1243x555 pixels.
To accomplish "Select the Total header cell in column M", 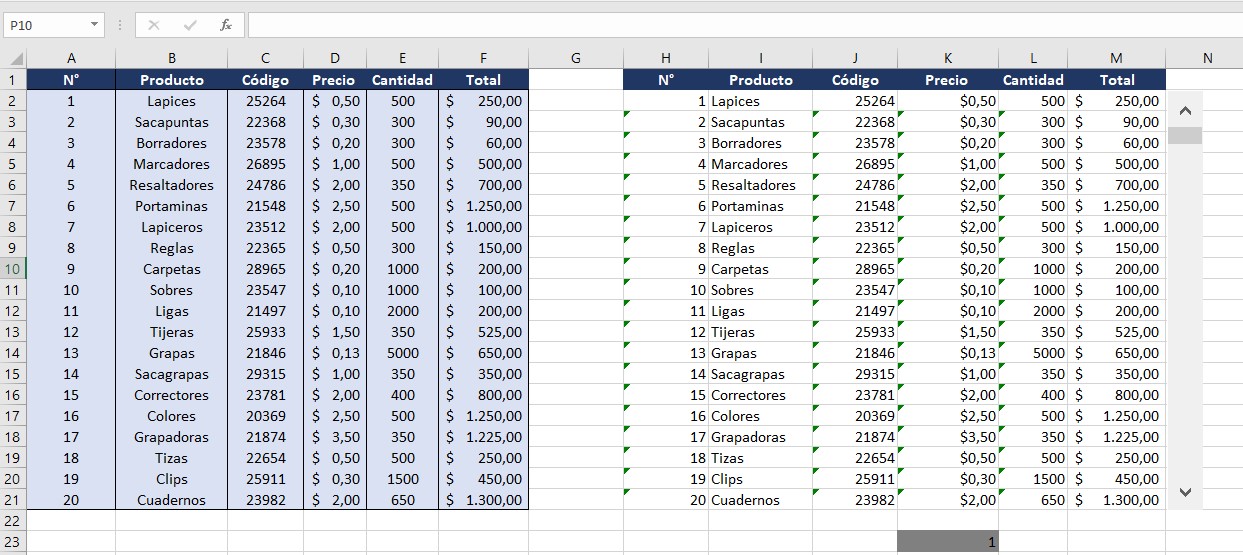I will (x=1116, y=80).
